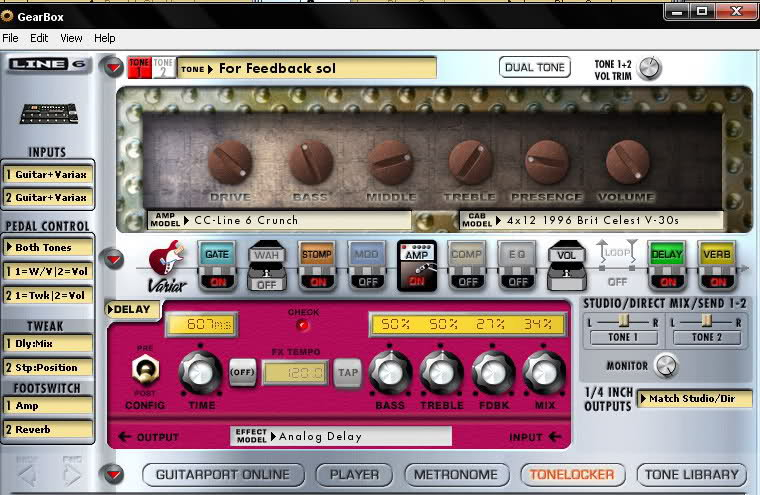
Task: Switch to Tone 2 selector
Action: point(163,68)
